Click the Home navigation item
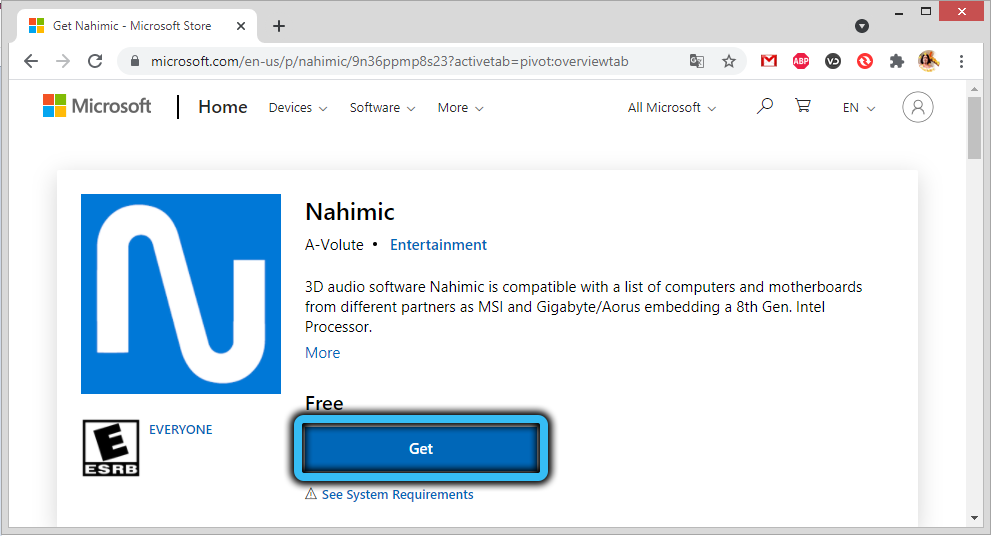The image size is (991, 536). coord(222,107)
